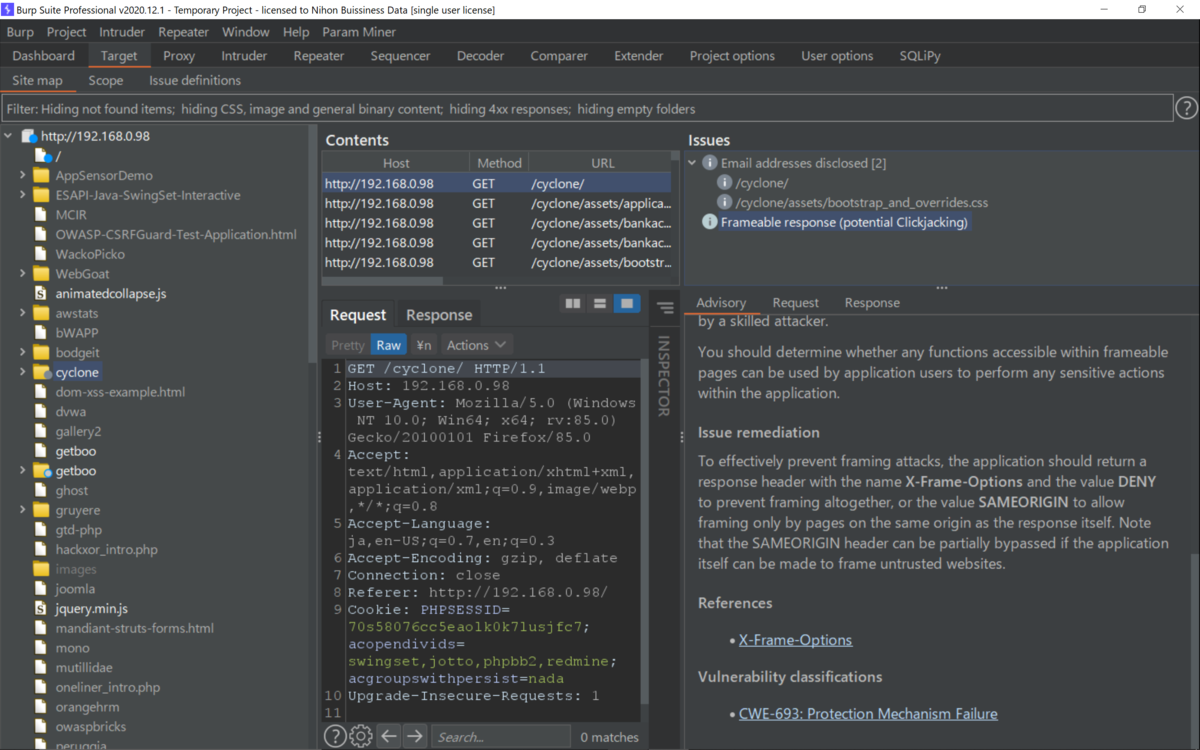Sort contents by Method column header

pos(499,163)
